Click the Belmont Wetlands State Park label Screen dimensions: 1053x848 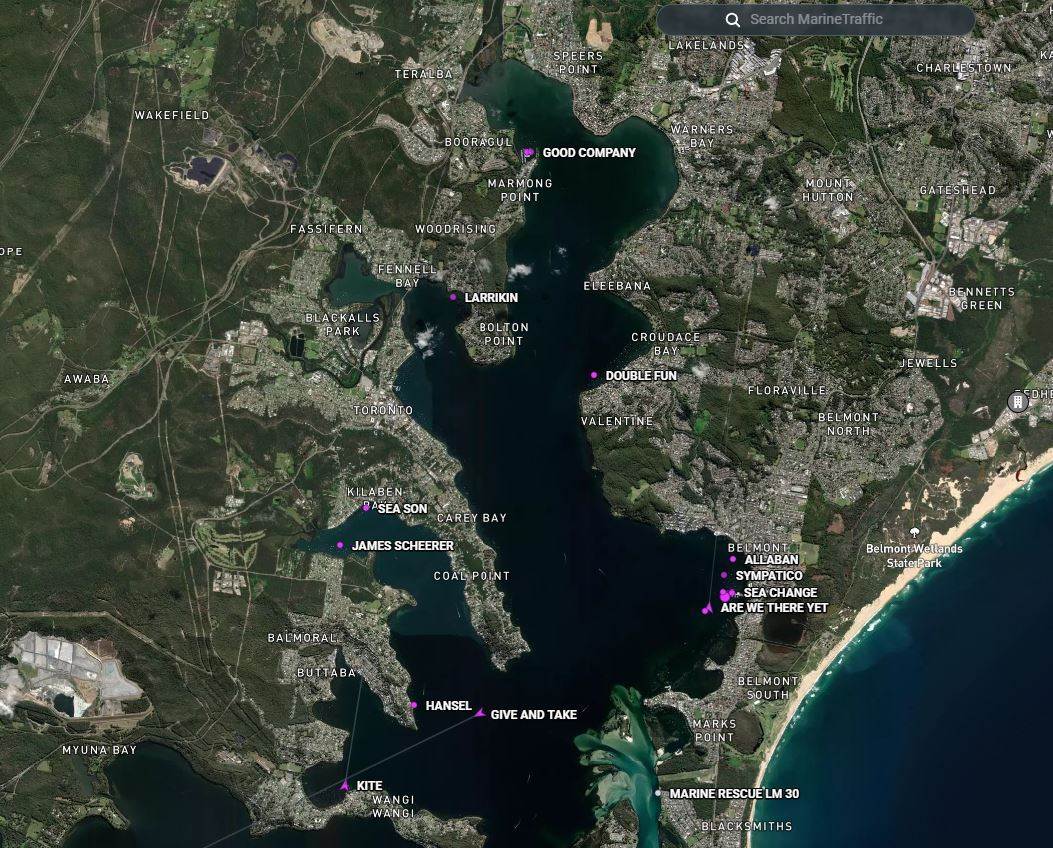(914, 556)
